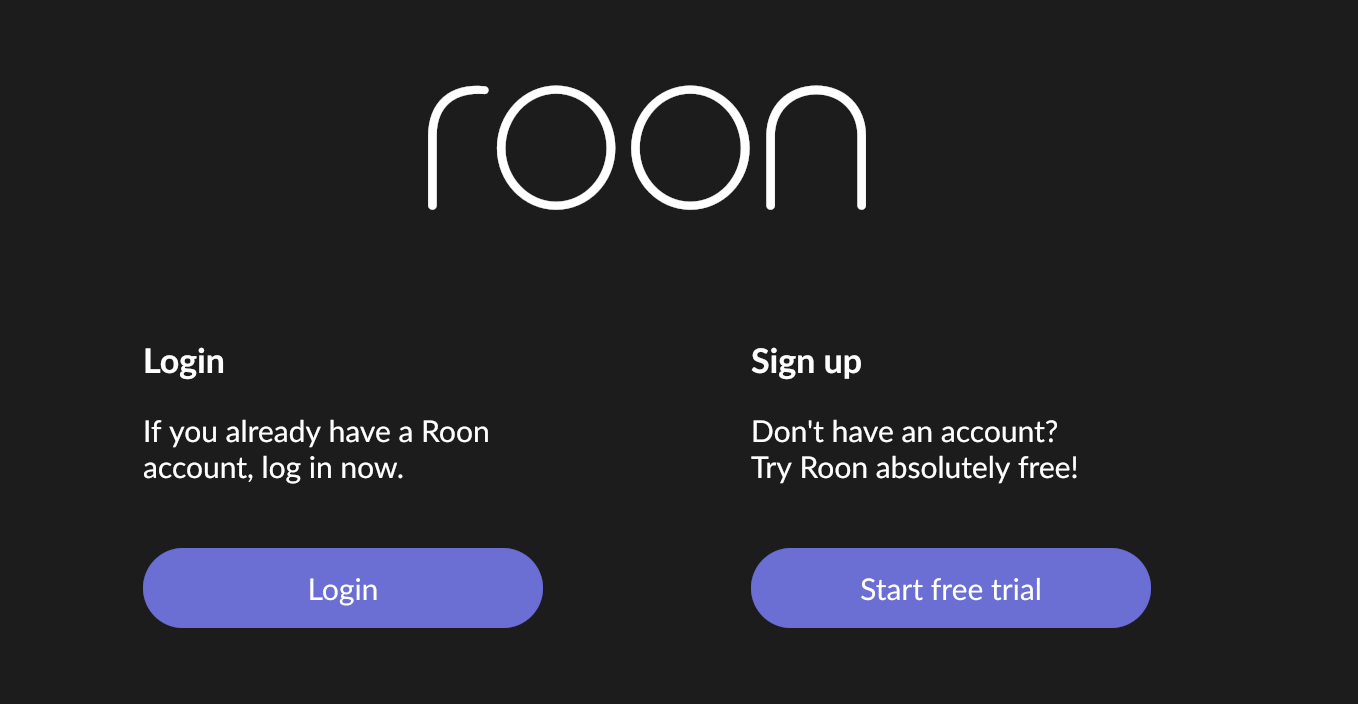Click the Roon logo
The image size is (1358, 704).
[647, 148]
